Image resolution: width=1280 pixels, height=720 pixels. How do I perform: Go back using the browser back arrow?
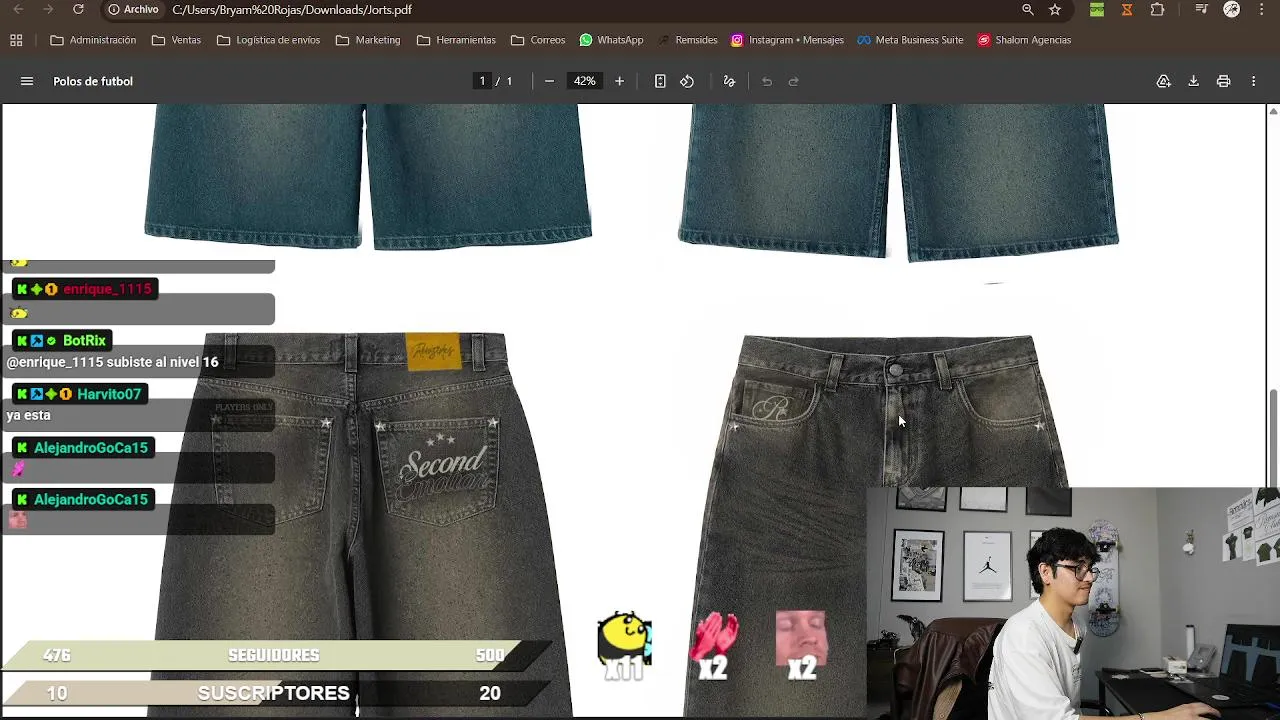18,9
